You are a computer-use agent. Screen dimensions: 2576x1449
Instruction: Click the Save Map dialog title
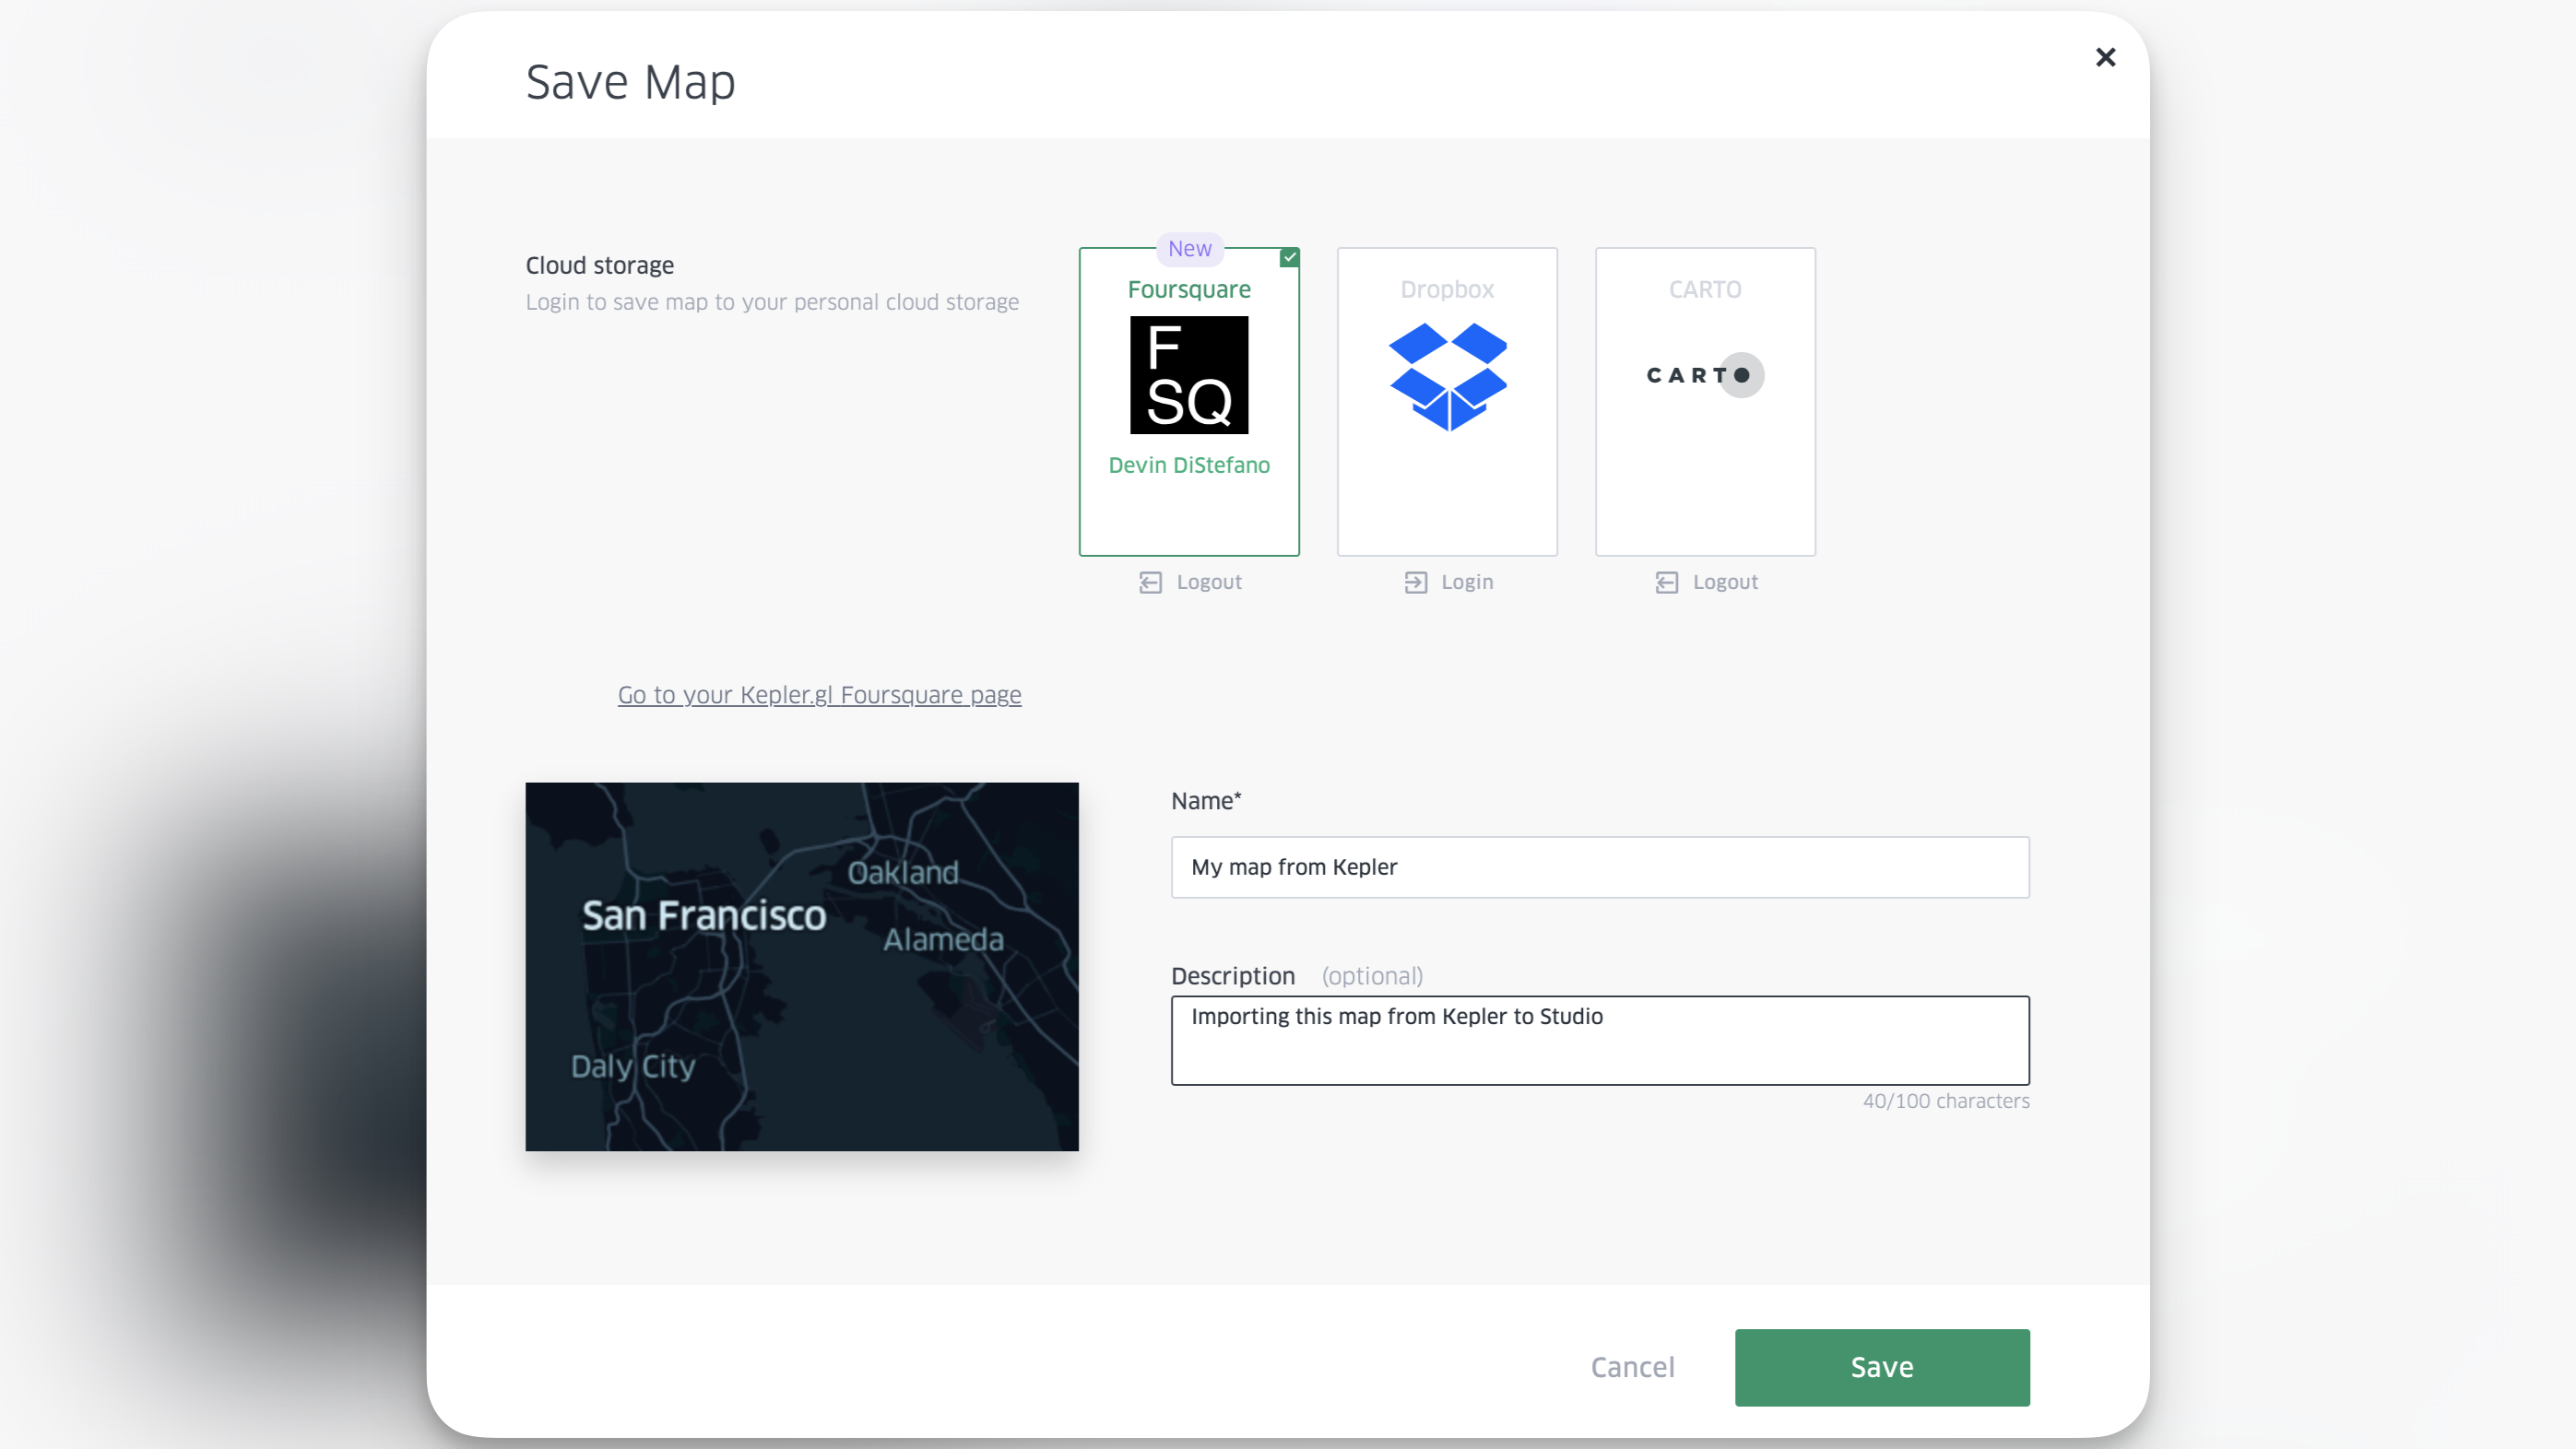tap(631, 82)
